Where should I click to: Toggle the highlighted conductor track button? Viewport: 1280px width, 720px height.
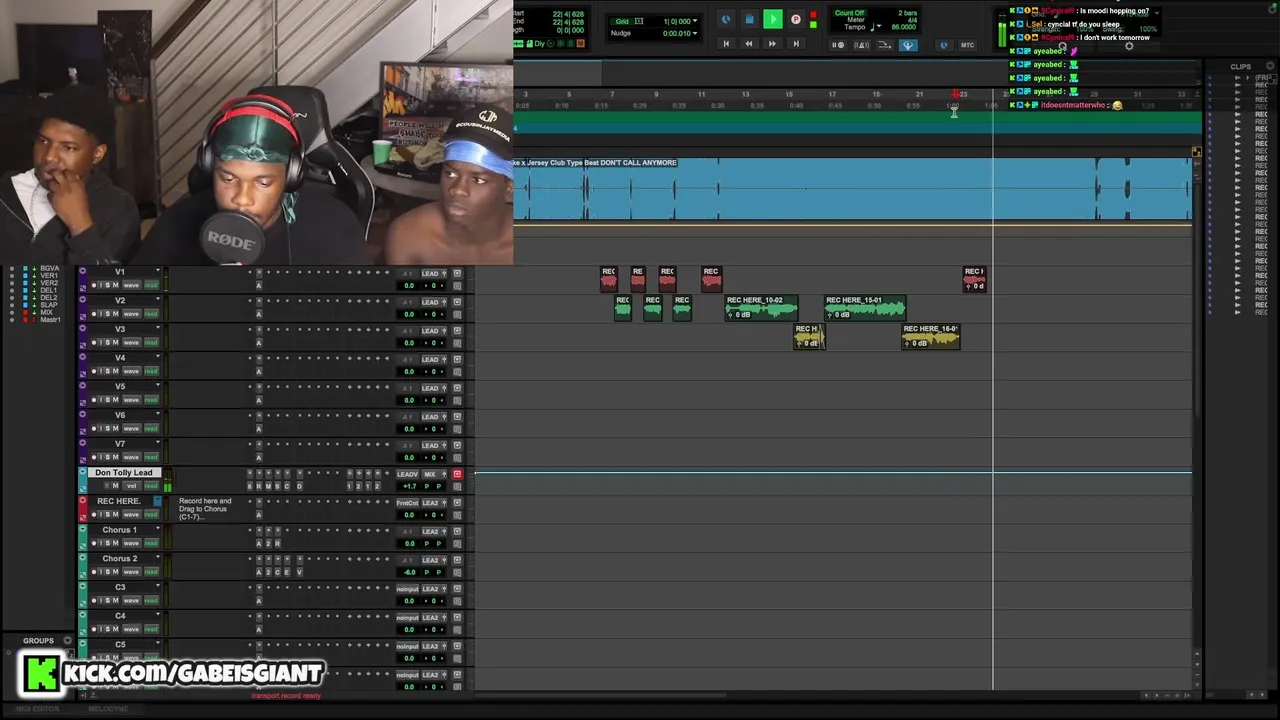pos(908,45)
